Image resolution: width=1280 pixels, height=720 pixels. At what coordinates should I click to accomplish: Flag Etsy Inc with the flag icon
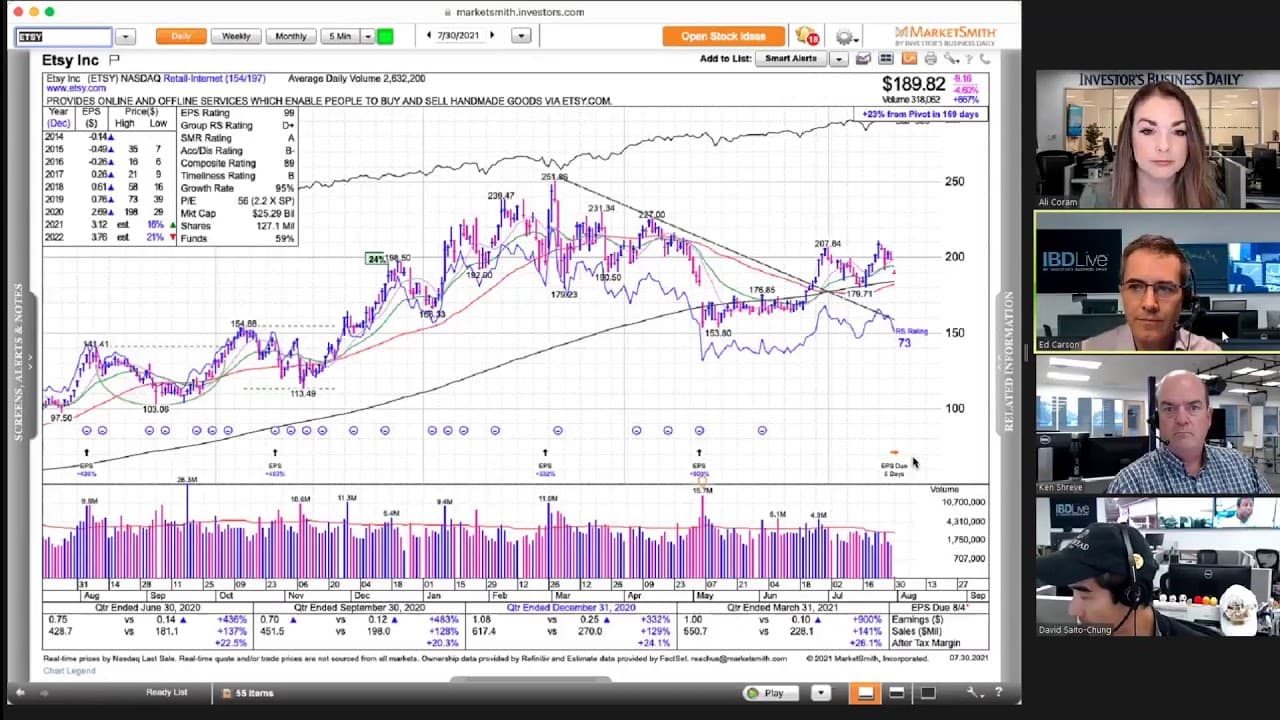click(114, 60)
